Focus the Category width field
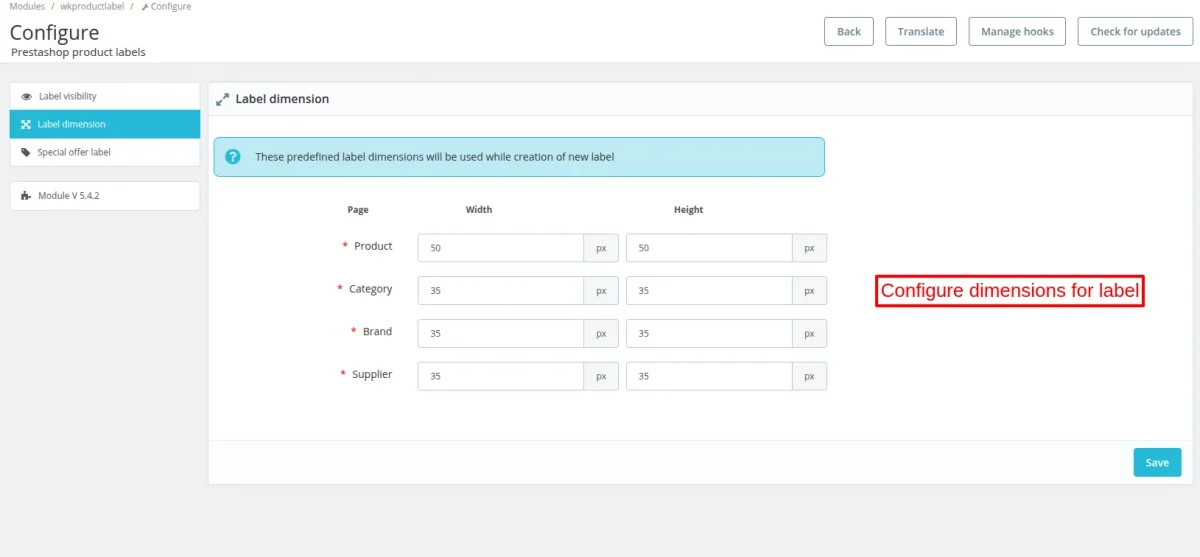This screenshot has height=557, width=1200. click(501, 291)
